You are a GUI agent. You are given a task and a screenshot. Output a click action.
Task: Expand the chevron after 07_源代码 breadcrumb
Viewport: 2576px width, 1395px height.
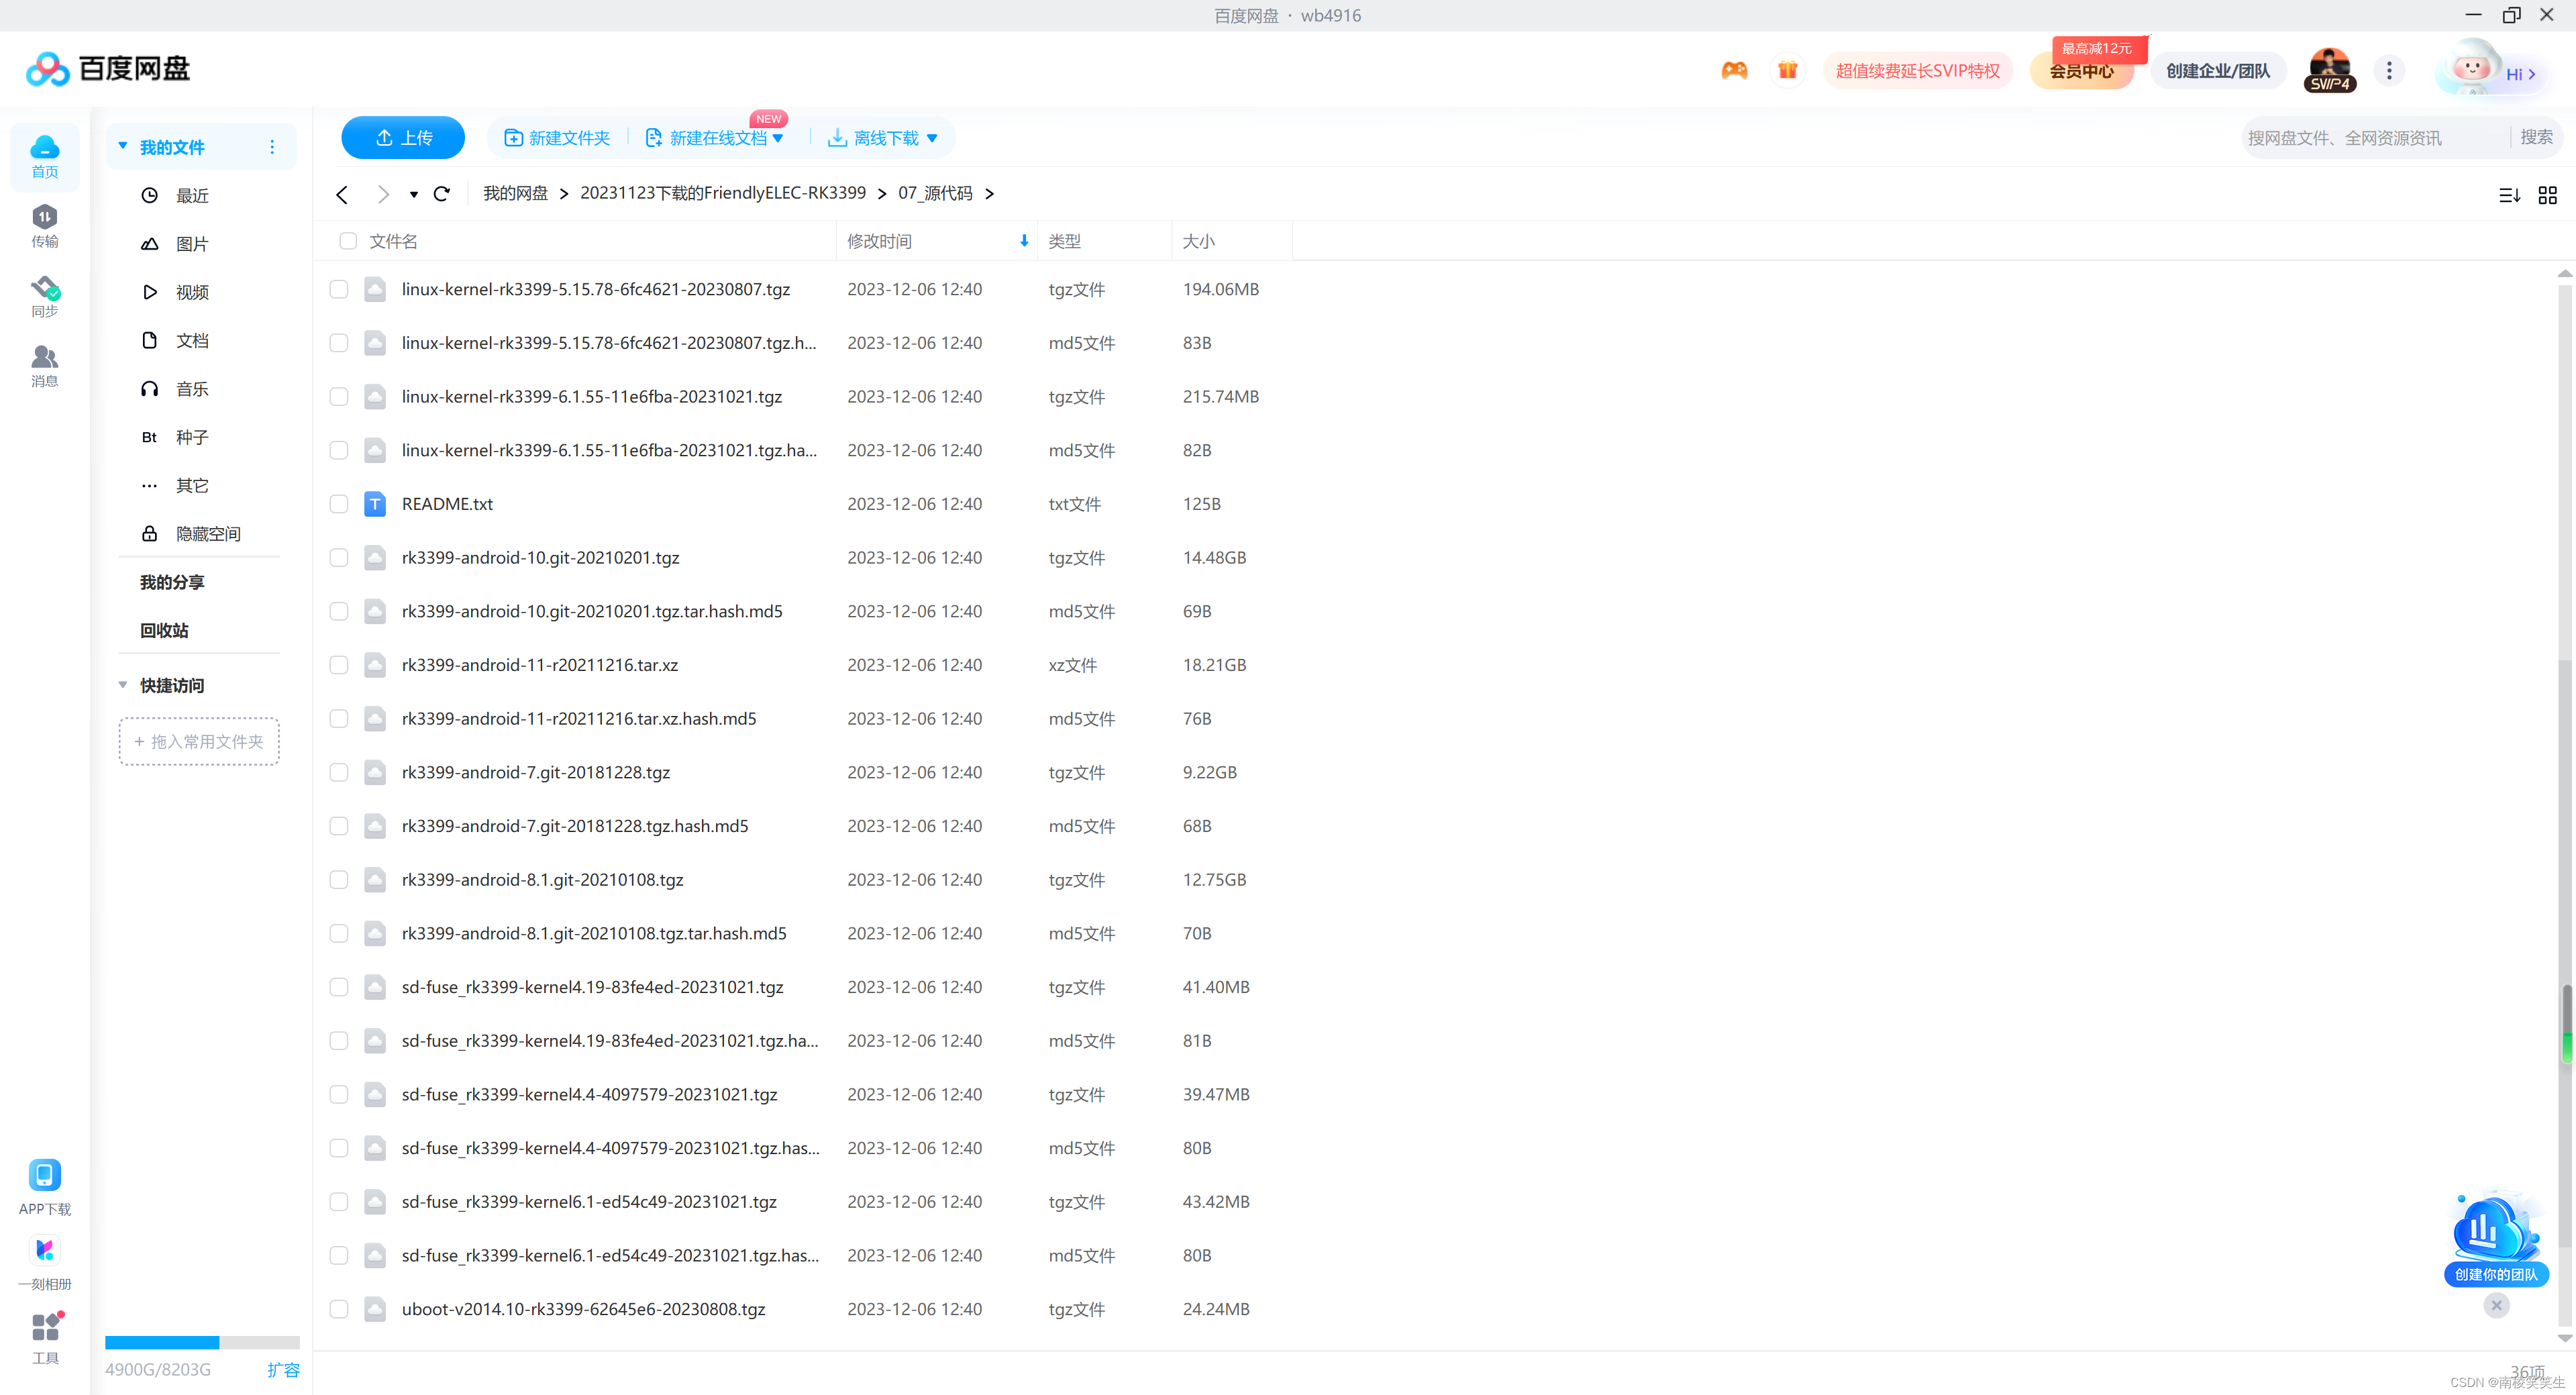click(x=989, y=194)
